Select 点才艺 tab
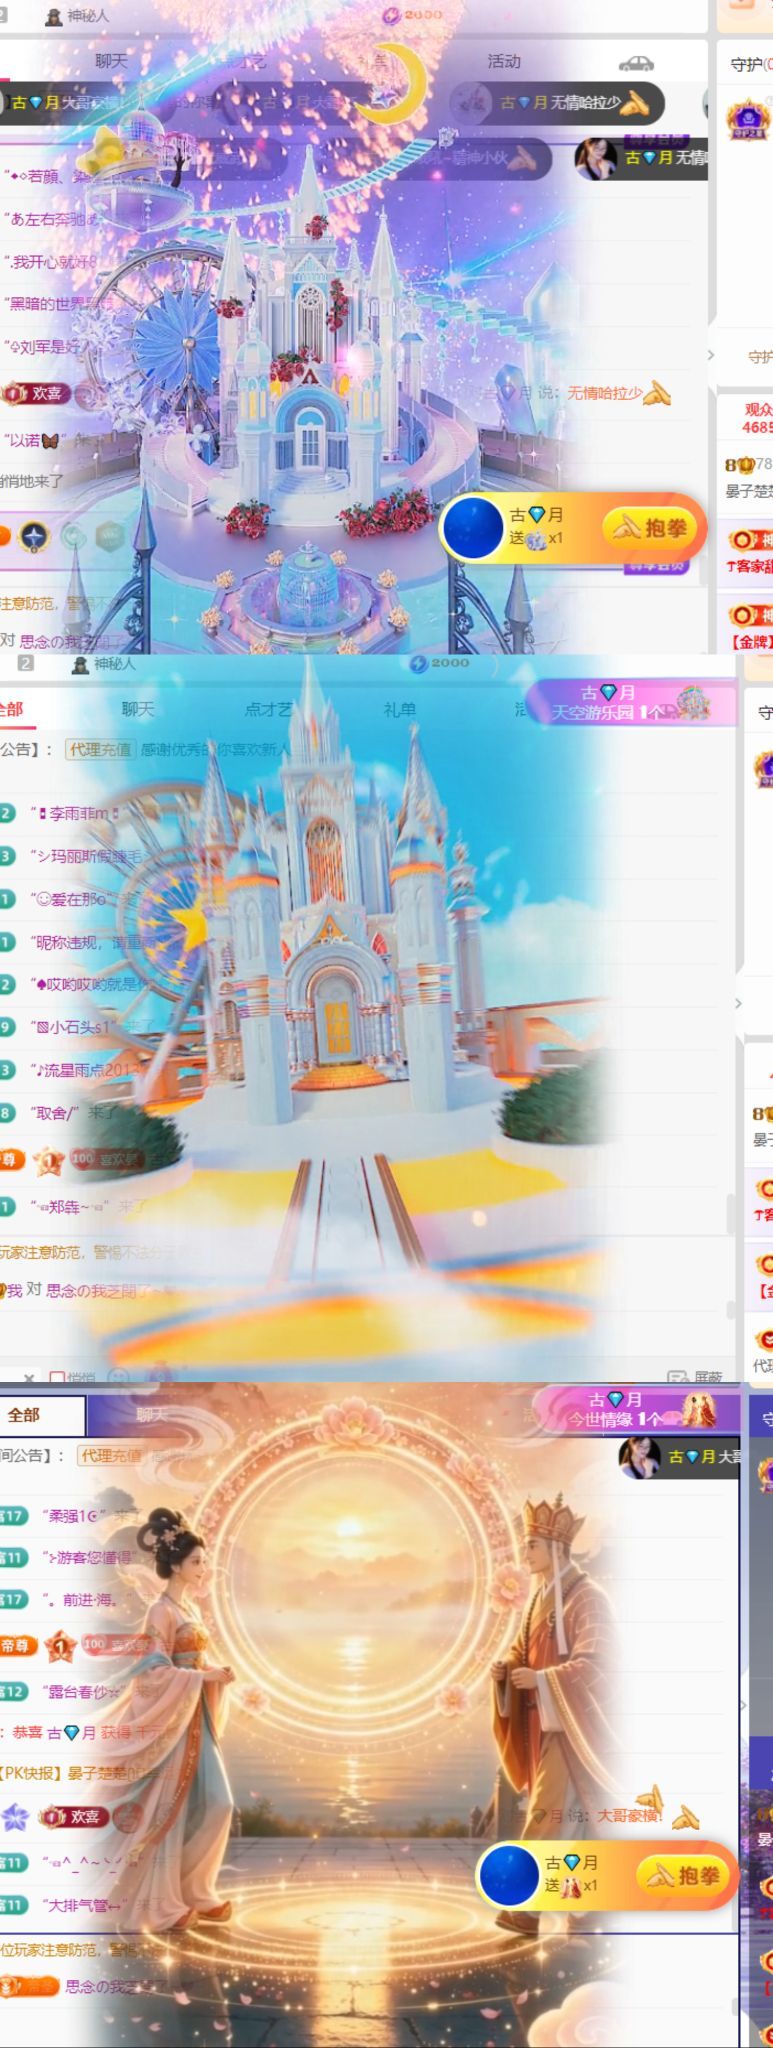 click(x=268, y=709)
